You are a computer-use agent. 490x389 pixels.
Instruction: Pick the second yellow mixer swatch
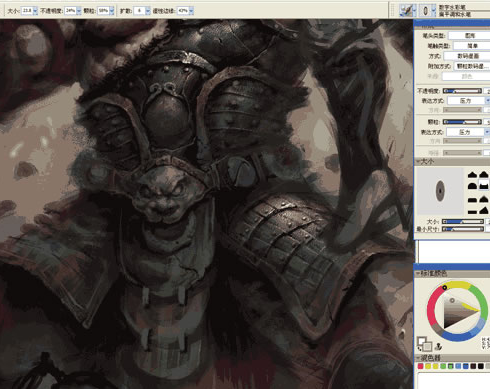[x=436, y=366]
